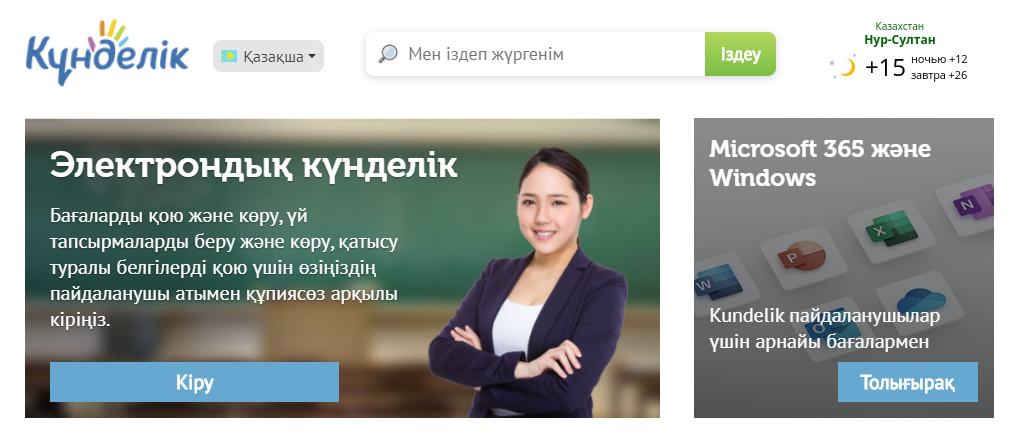
Task: Open the Нур-Султан city link
Action: point(899,39)
